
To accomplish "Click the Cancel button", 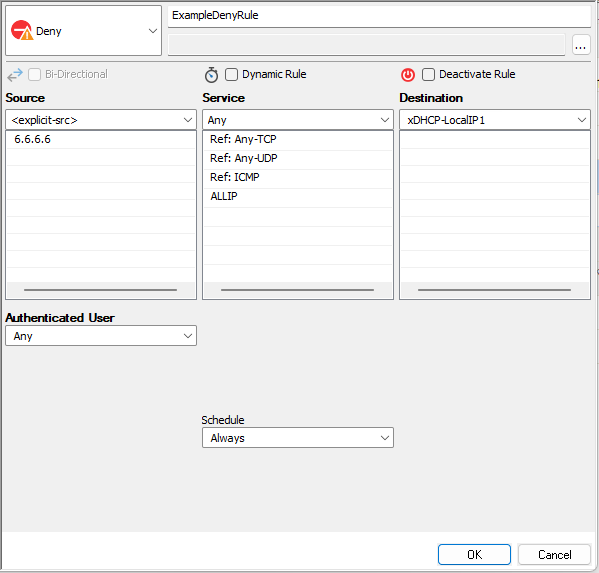I will click(x=554, y=554).
